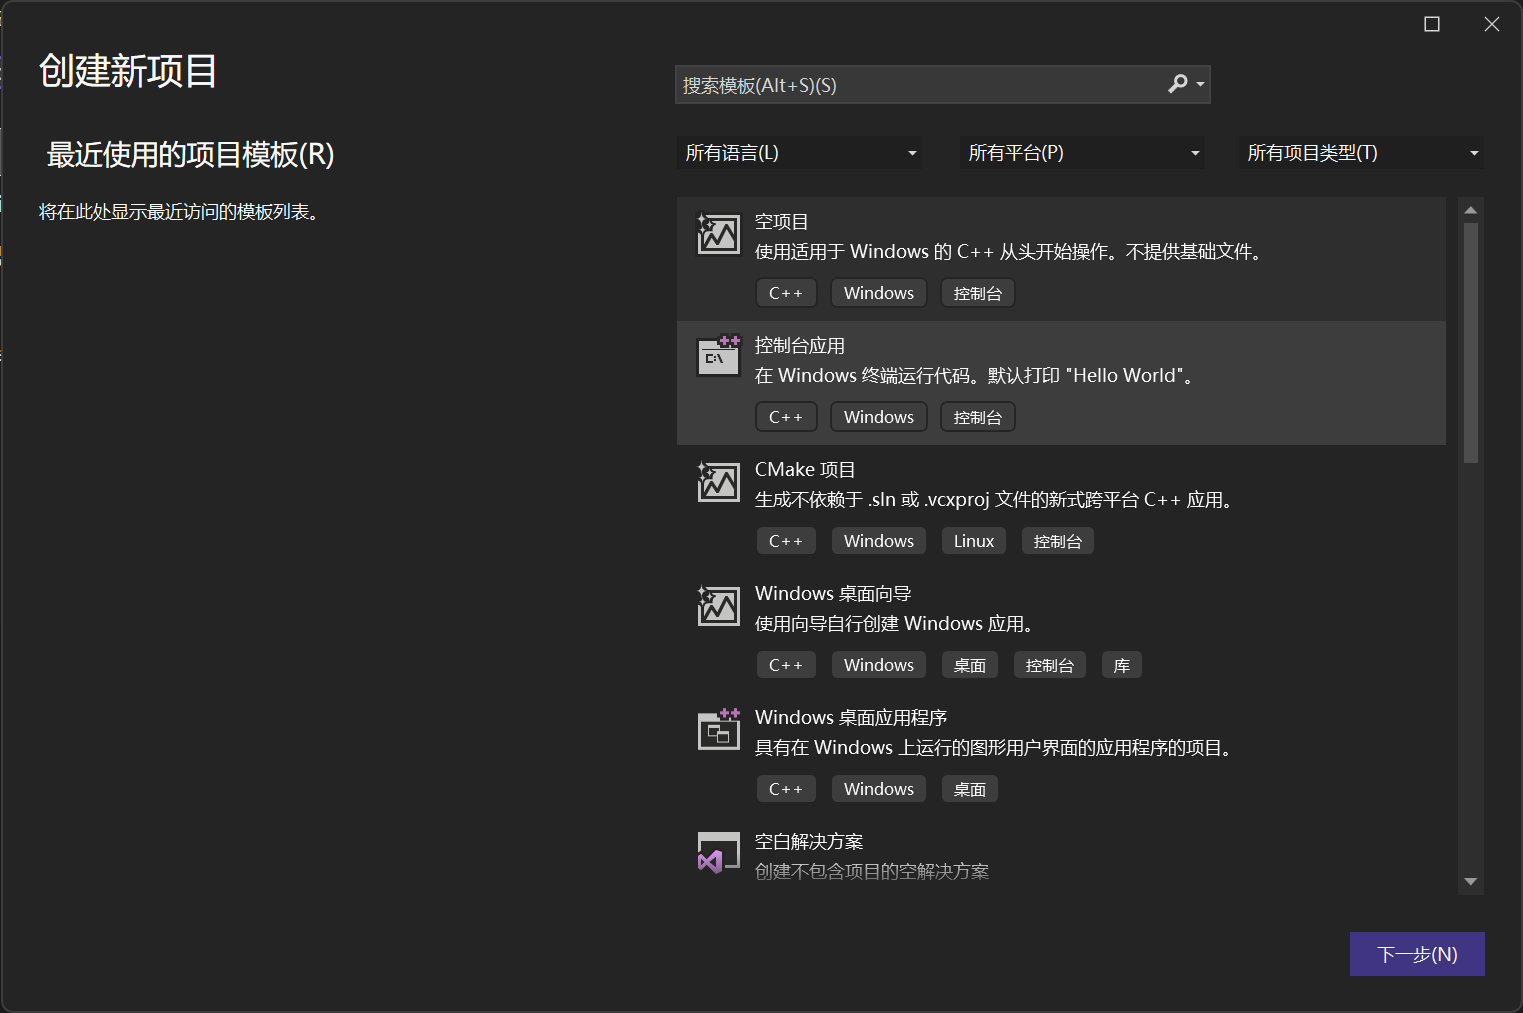This screenshot has width=1523, height=1013.
Task: Click the Windows tag under CMake 项目
Action: pyautogui.click(x=879, y=541)
